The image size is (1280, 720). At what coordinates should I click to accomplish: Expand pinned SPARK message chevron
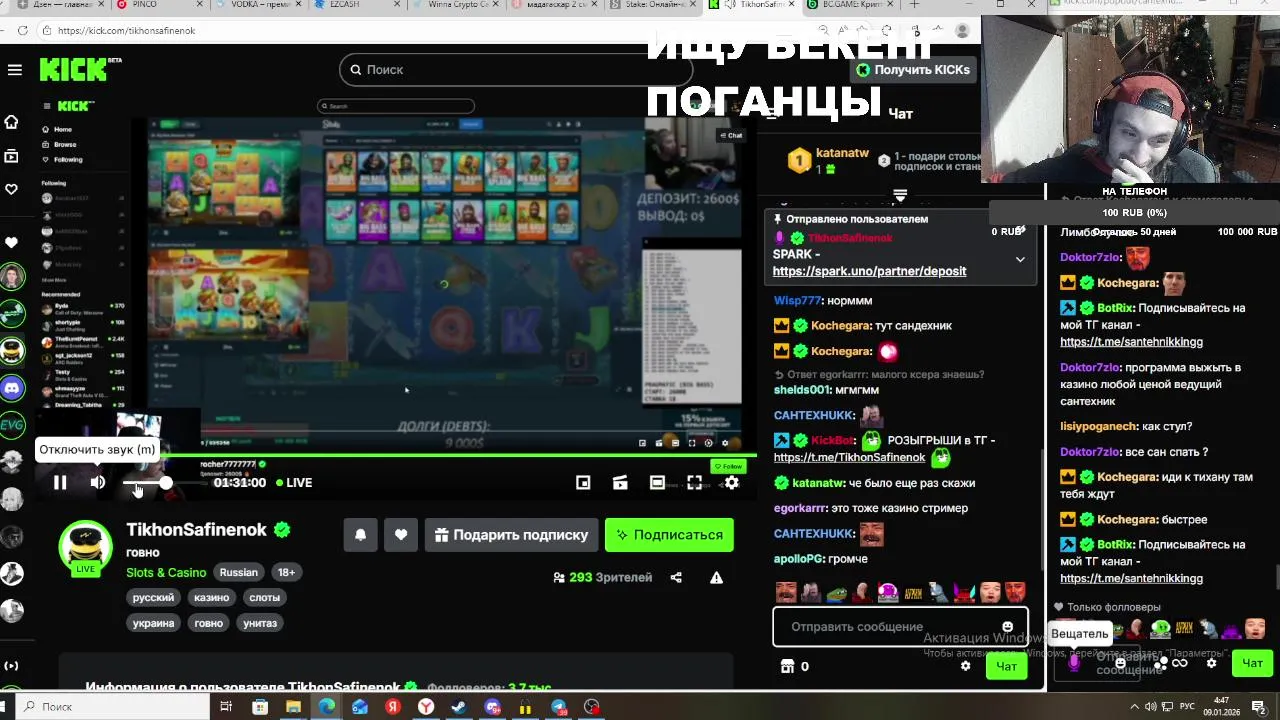coord(1020,259)
